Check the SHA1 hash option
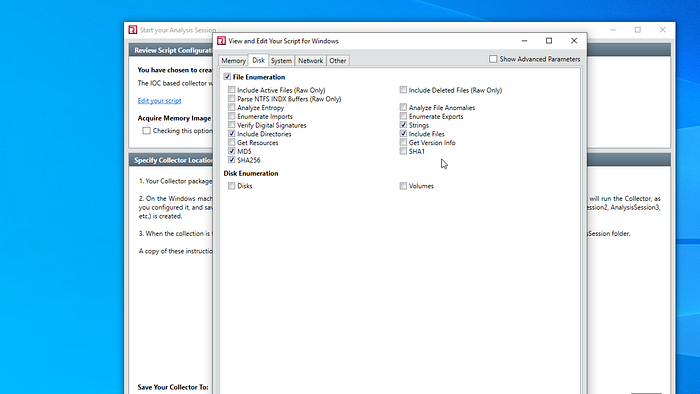700x394 pixels. pyautogui.click(x=403, y=151)
